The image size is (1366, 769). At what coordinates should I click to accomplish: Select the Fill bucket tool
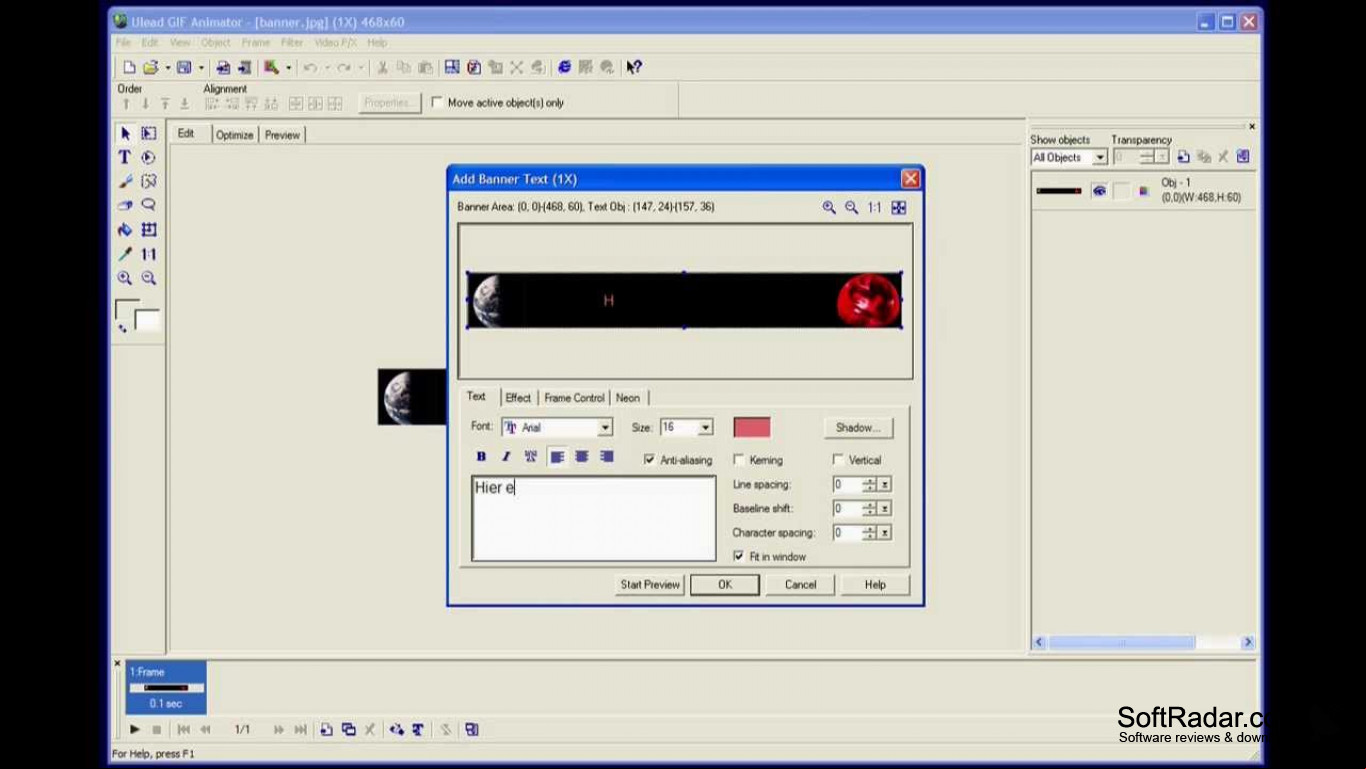(125, 229)
